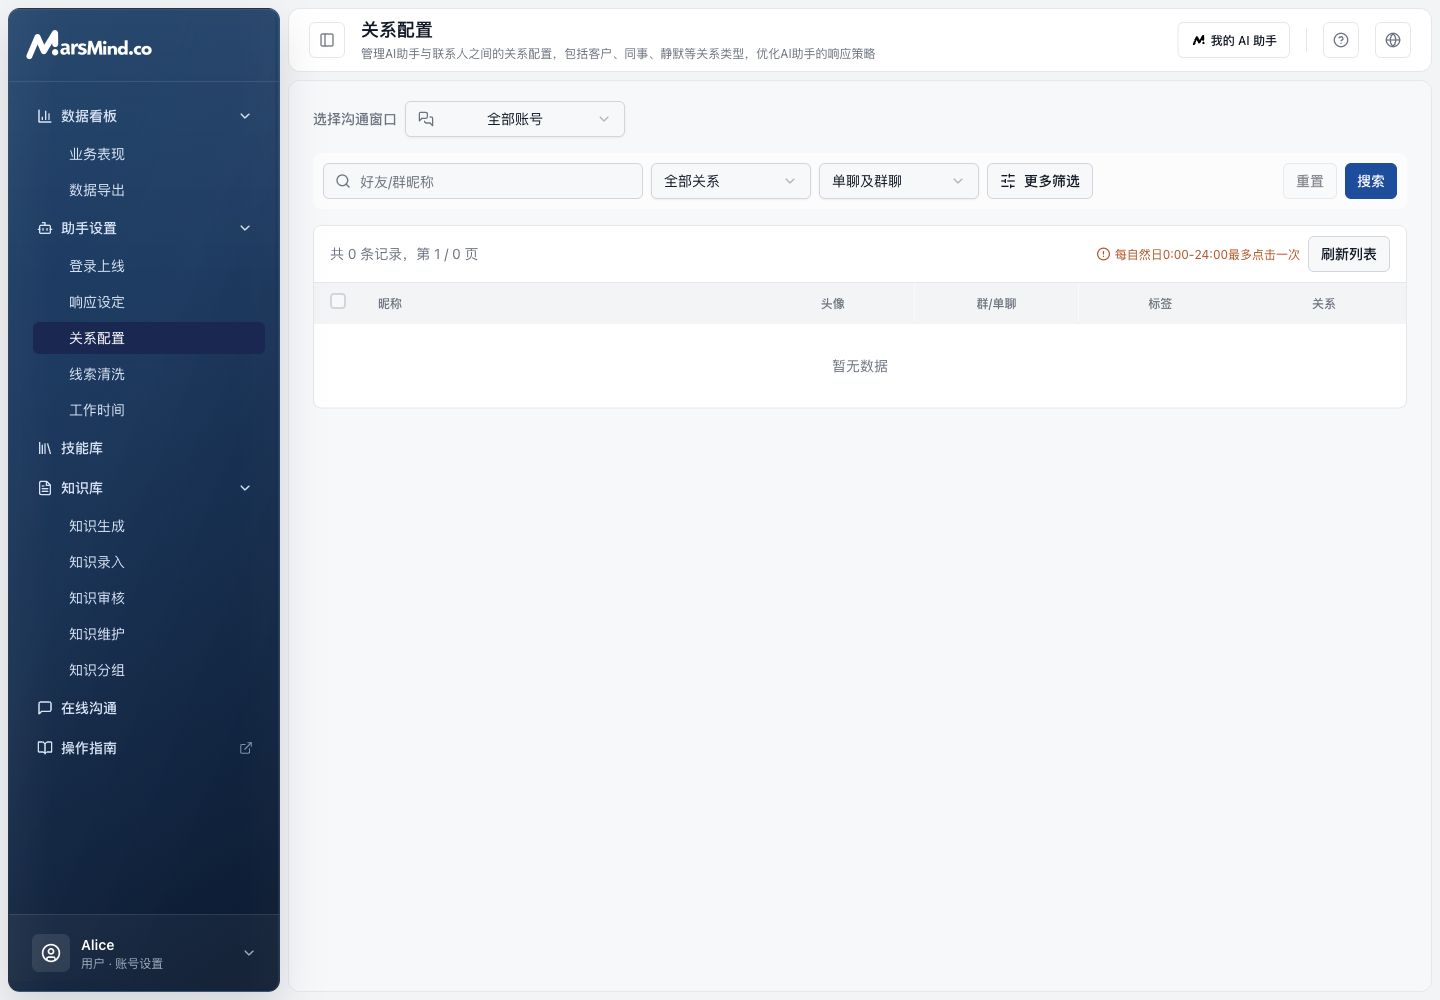Click the search magnifier icon
The image size is (1440, 1000).
tap(343, 181)
